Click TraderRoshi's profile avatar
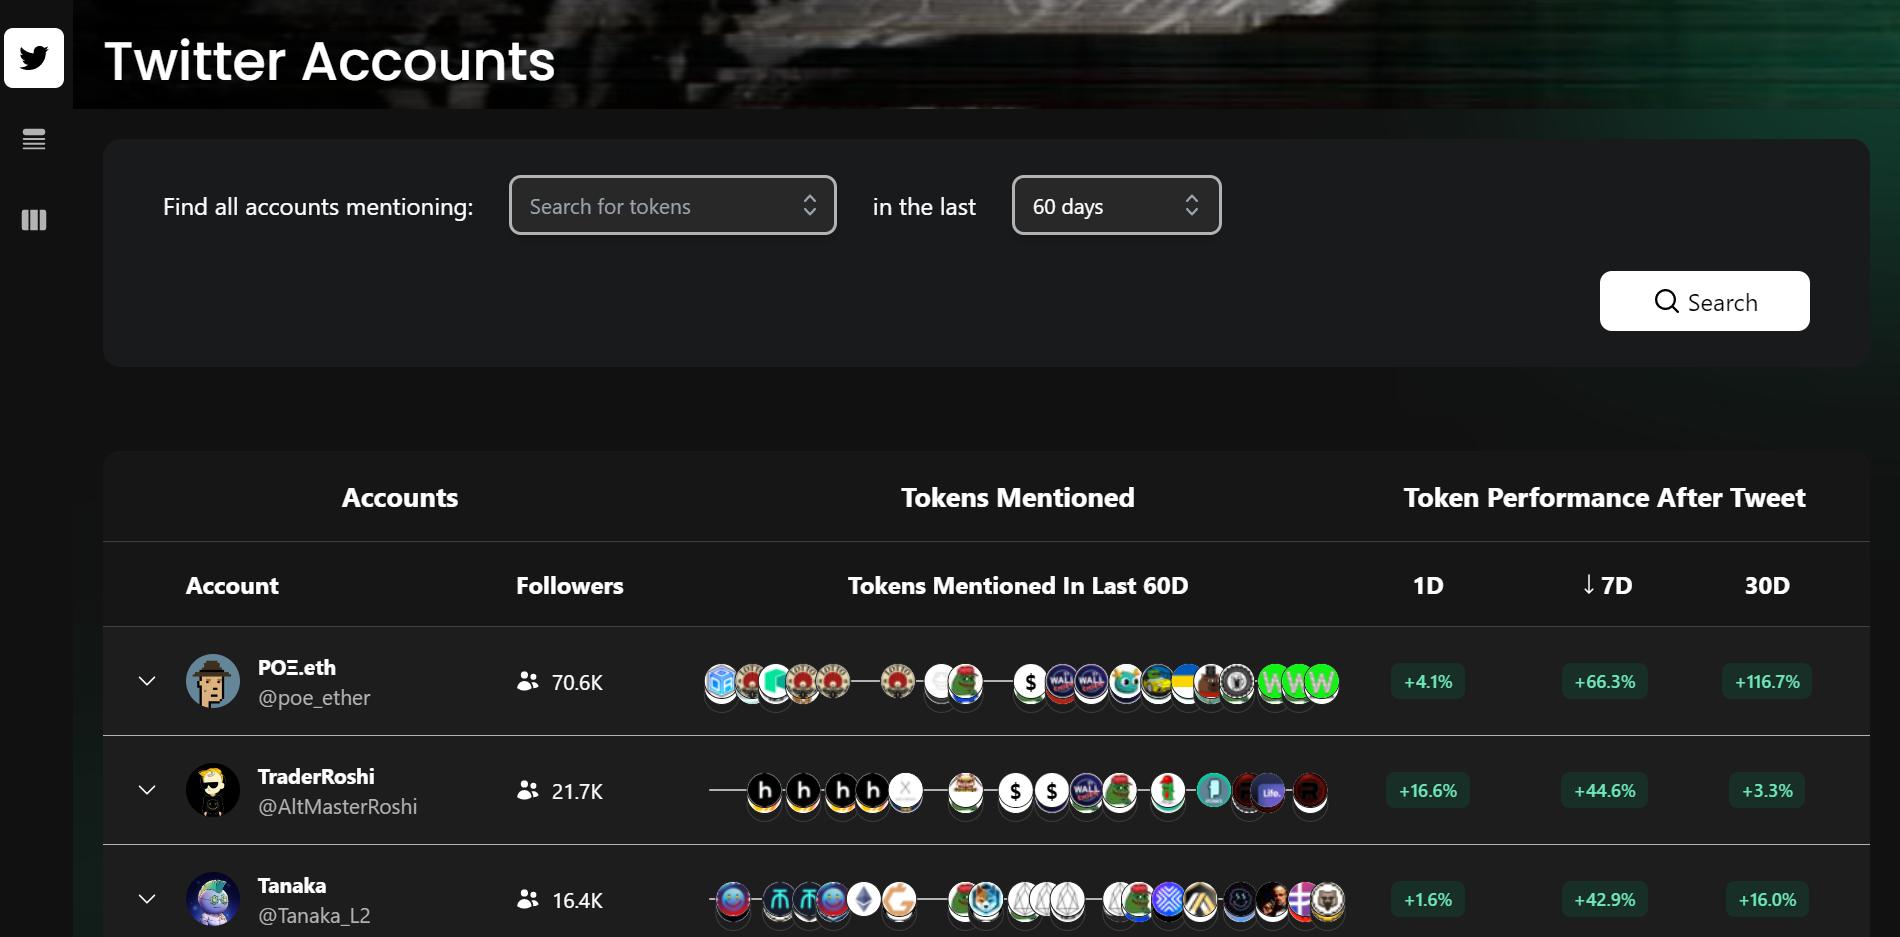 [213, 790]
